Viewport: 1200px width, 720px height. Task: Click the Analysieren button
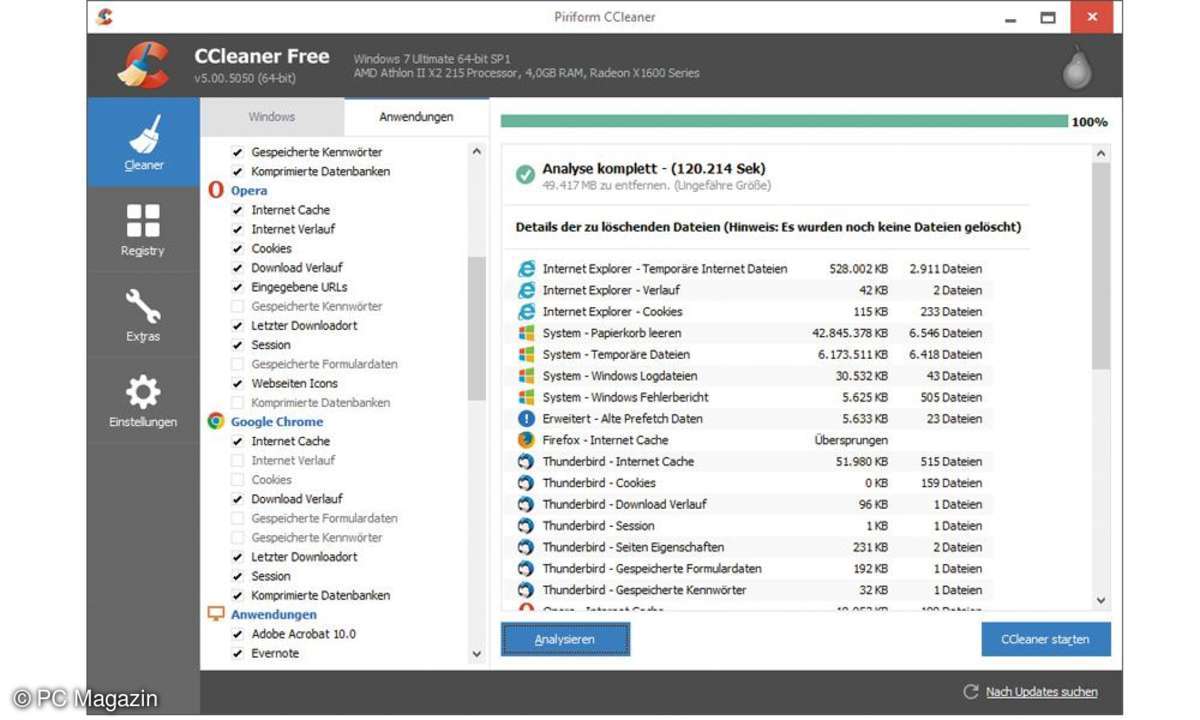[x=565, y=639]
